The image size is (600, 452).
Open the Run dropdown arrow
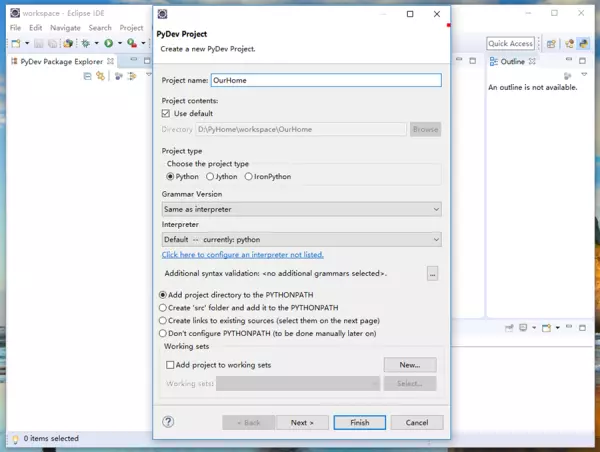coord(119,43)
